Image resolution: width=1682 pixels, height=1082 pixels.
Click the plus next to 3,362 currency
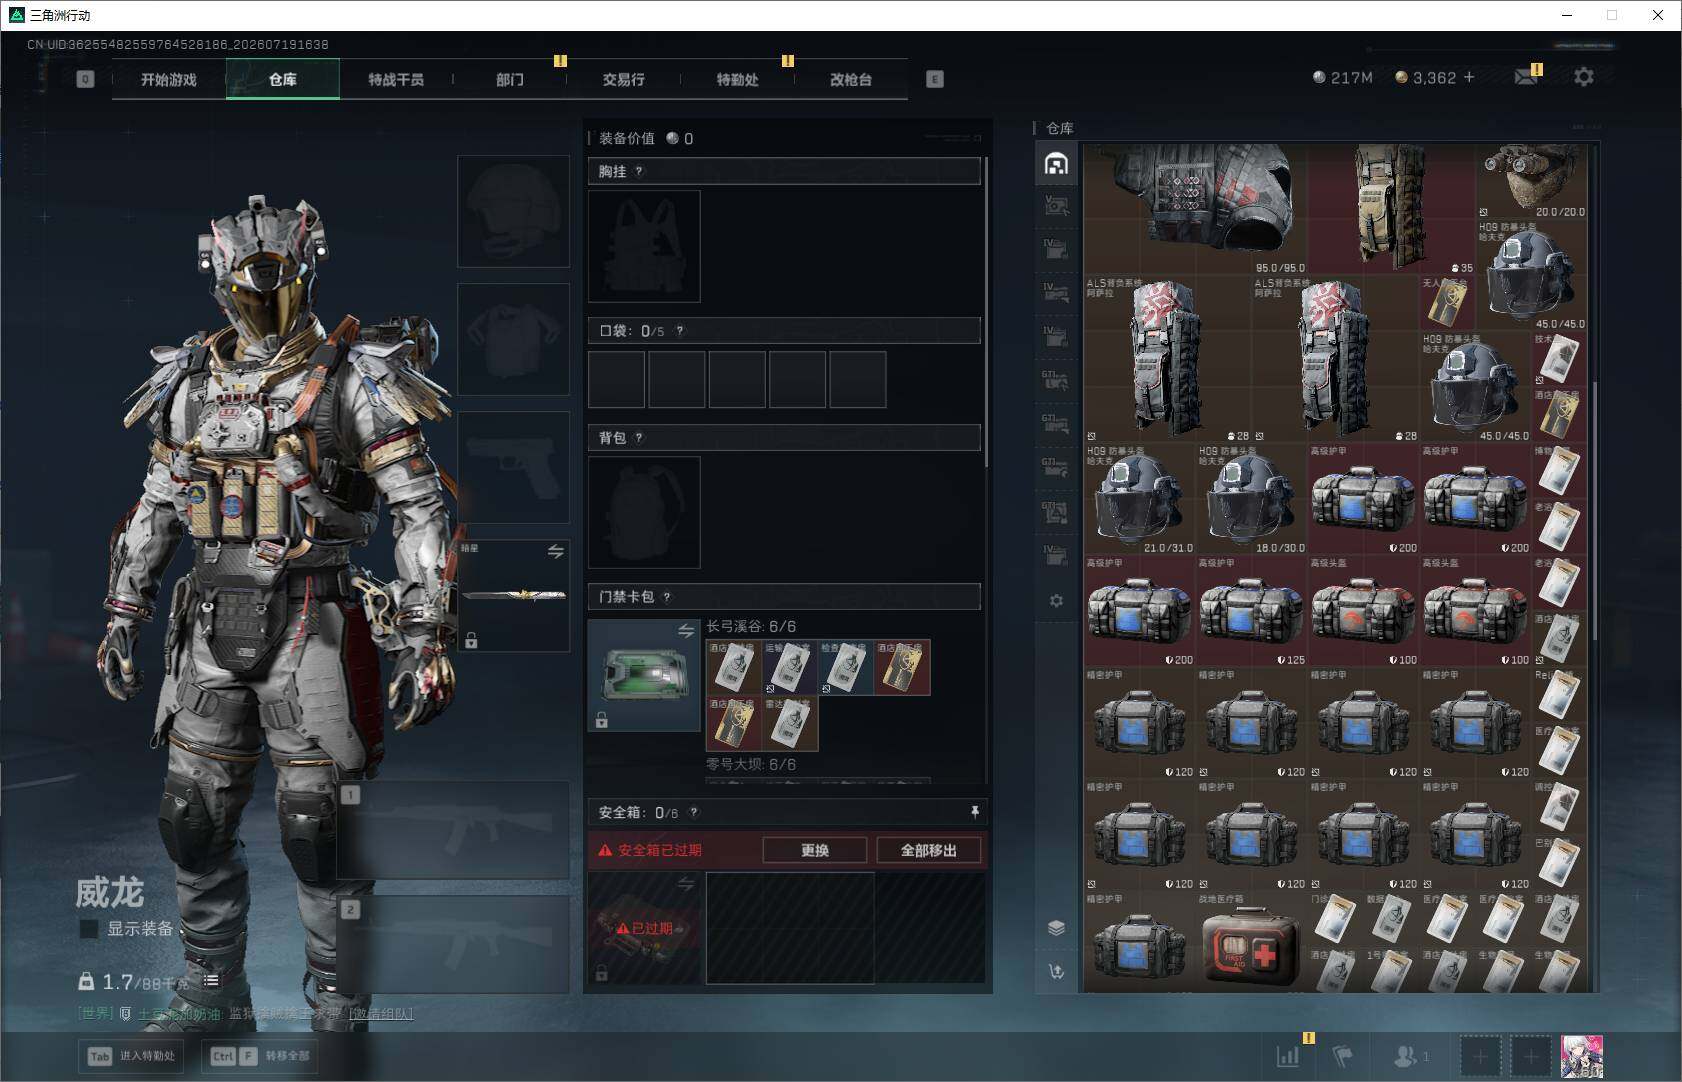[1469, 77]
